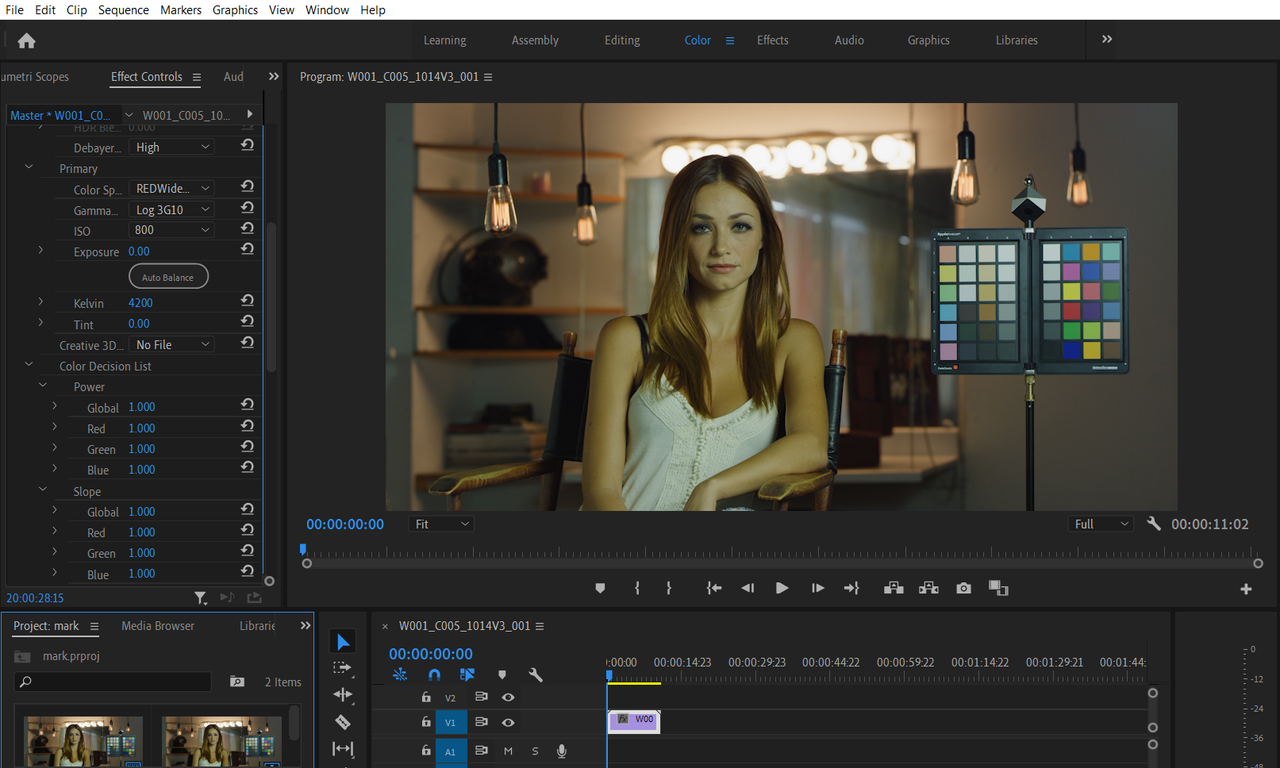Select the Razor tool
This screenshot has height=768, width=1280.
click(342, 722)
